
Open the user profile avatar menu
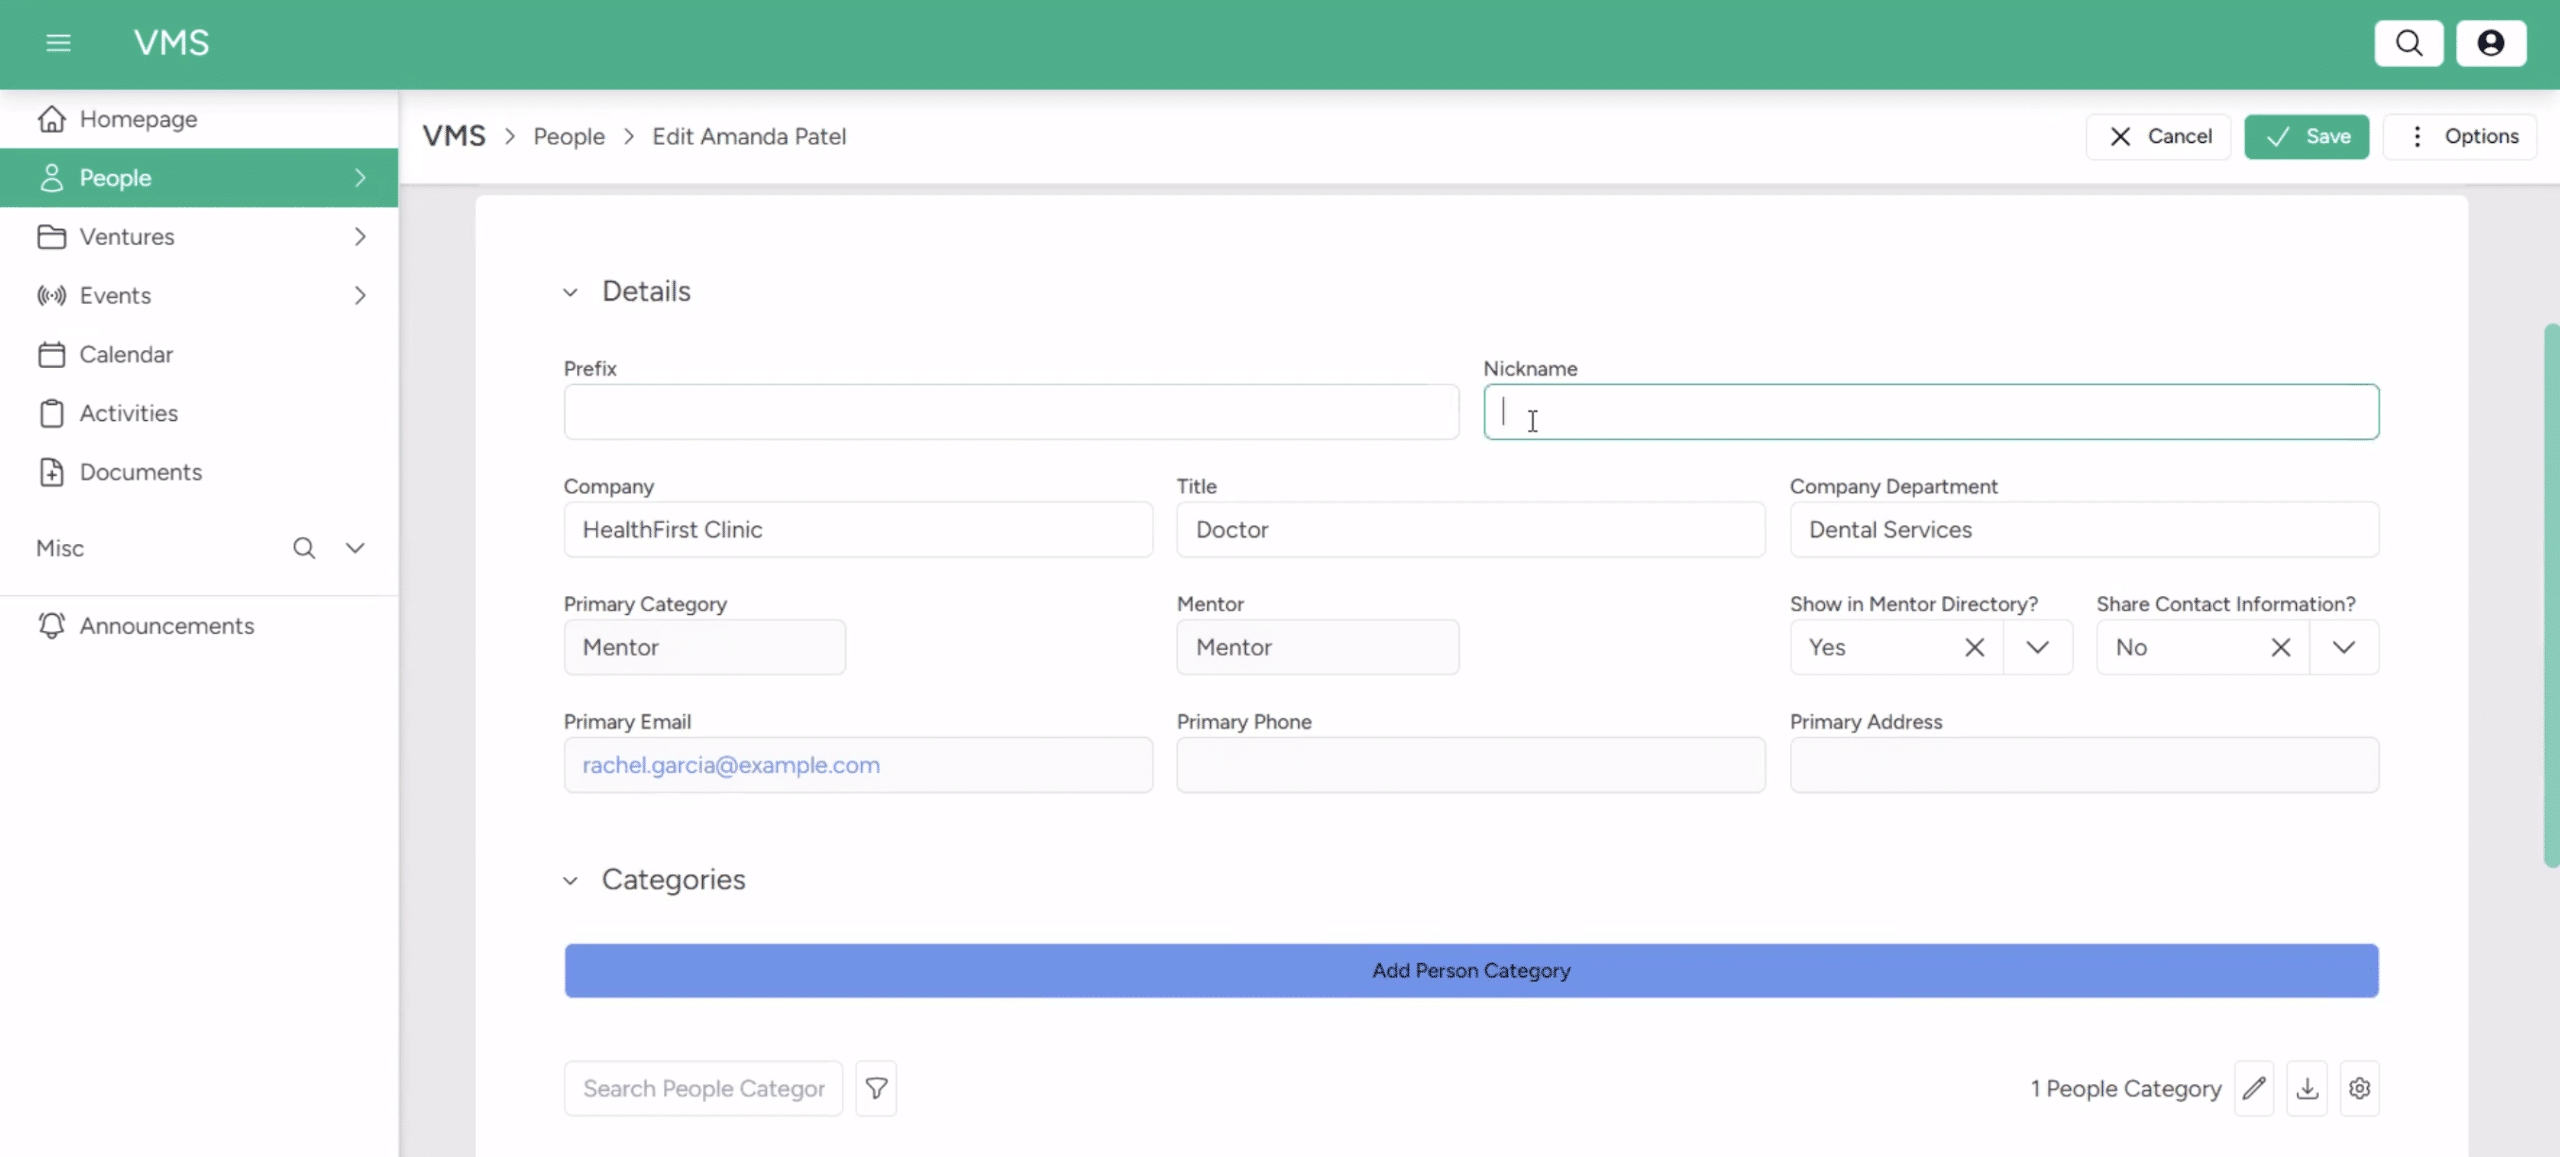(x=2491, y=43)
